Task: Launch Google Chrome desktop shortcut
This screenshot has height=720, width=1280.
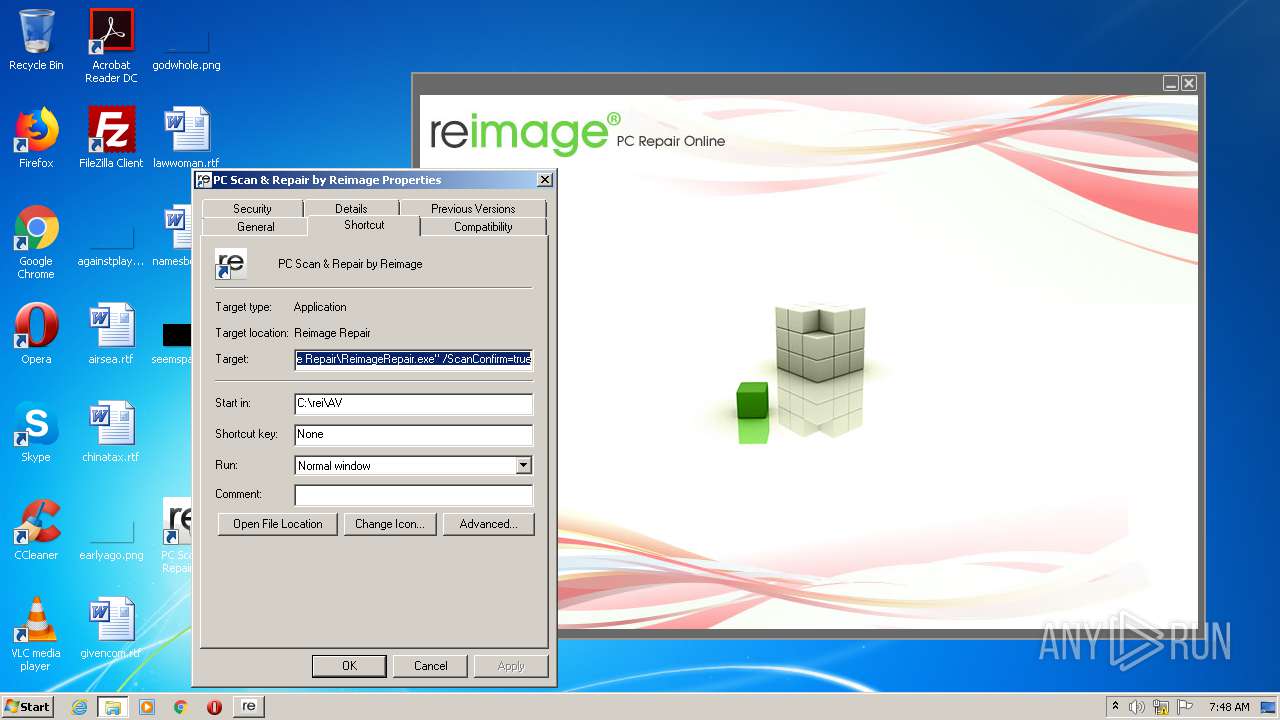Action: click(36, 242)
